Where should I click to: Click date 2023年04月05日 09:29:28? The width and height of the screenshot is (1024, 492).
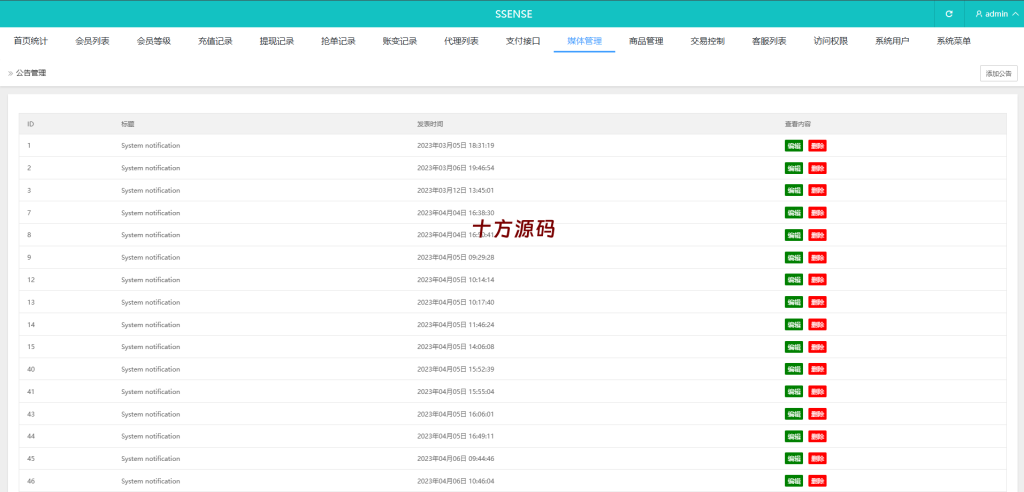click(456, 257)
